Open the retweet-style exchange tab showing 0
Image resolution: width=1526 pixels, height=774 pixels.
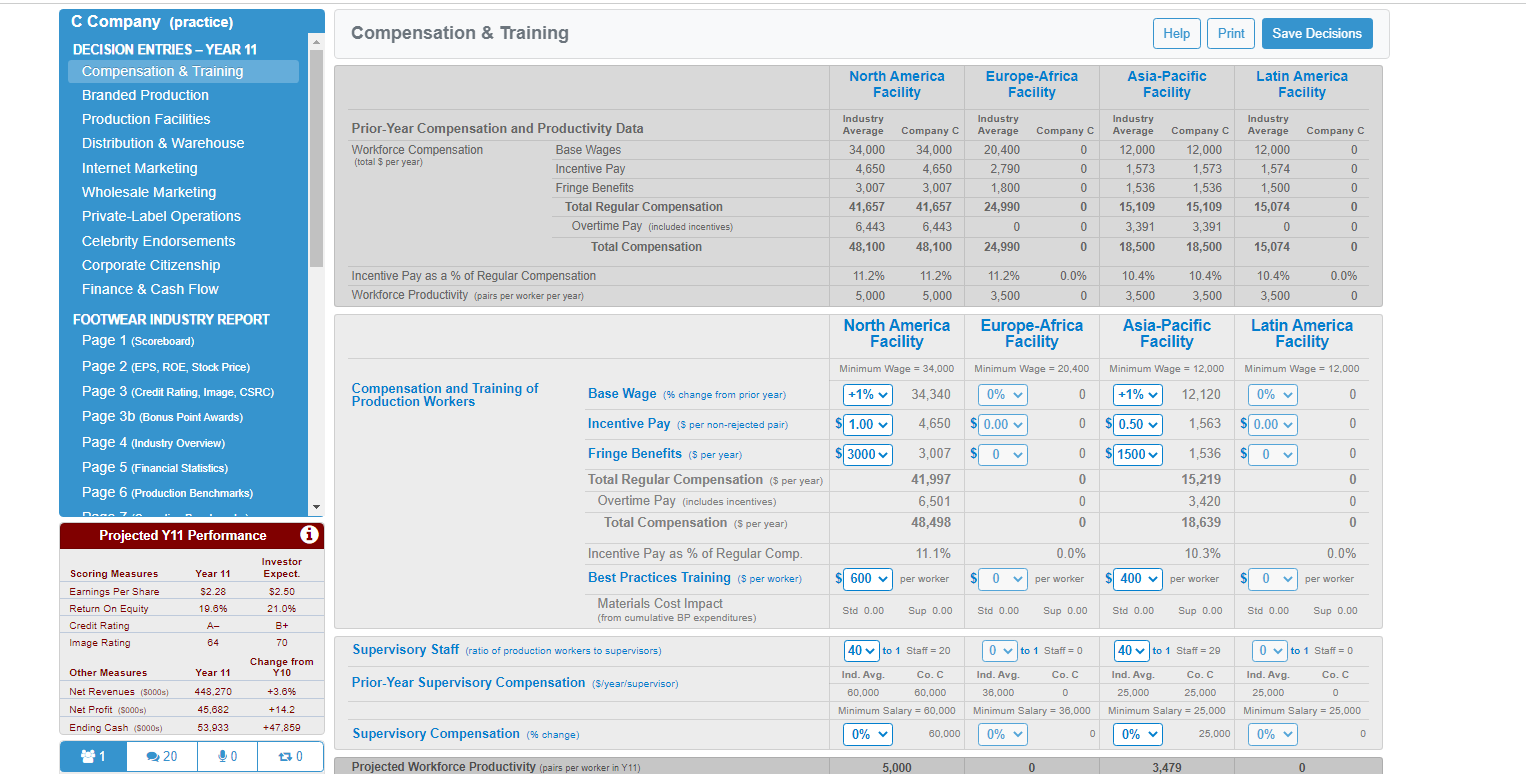(x=290, y=757)
